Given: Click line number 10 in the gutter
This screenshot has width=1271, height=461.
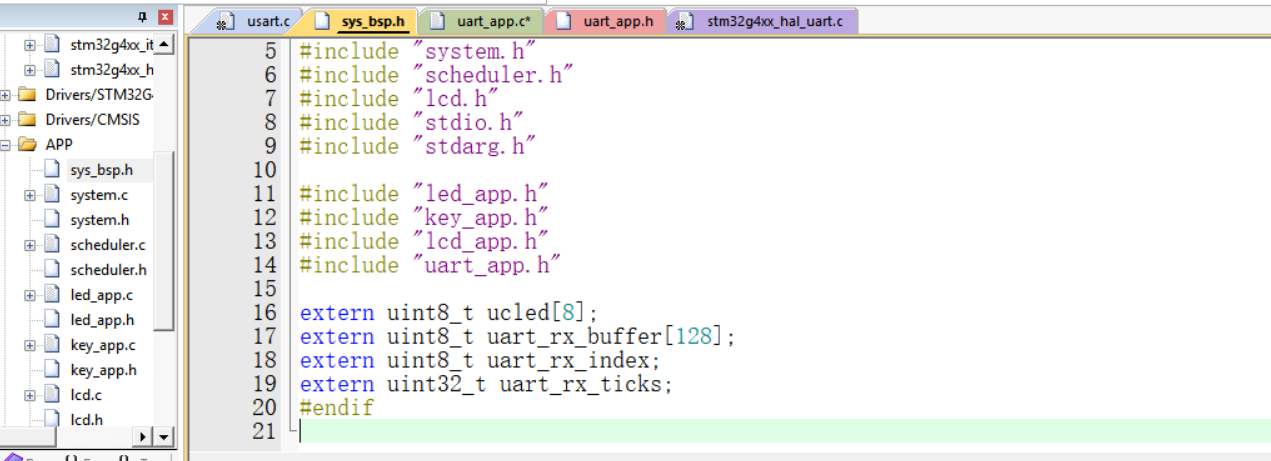Looking at the screenshot, I should [x=264, y=171].
